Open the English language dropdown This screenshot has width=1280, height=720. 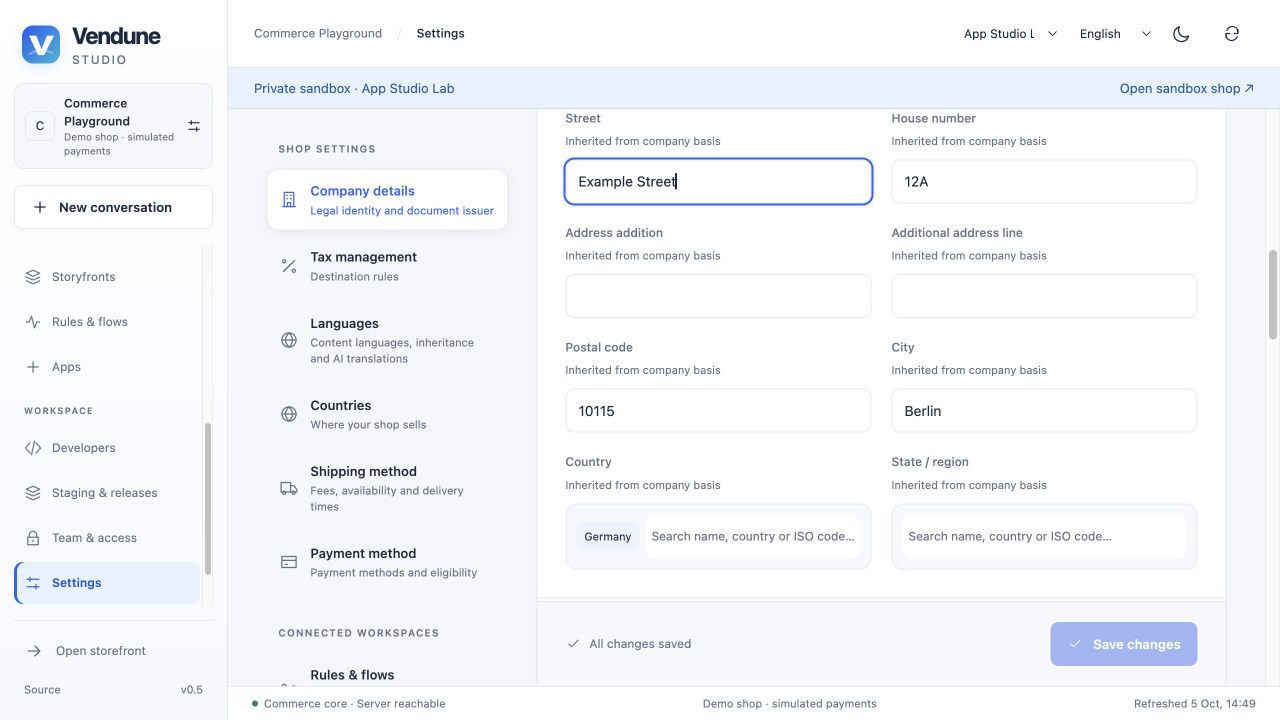pyautogui.click(x=1116, y=34)
